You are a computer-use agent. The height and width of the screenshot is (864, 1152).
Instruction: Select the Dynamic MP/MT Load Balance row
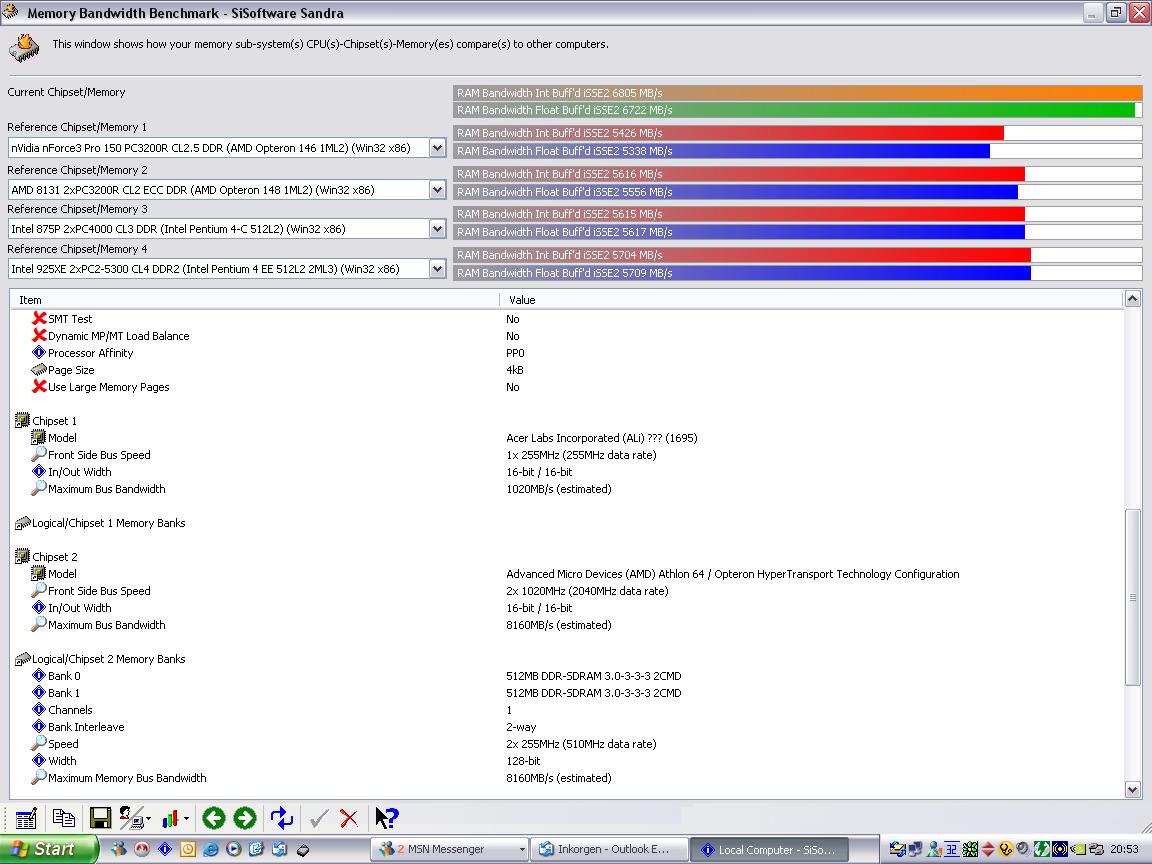click(x=567, y=336)
